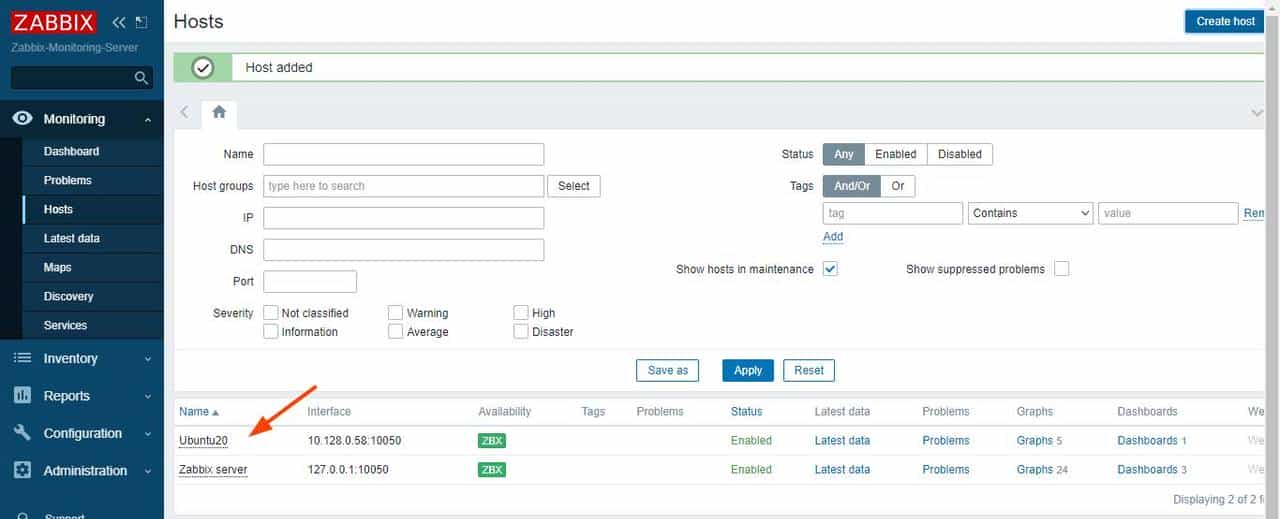Focus the IP filter input field
Viewport: 1280px width, 519px height.
click(404, 218)
